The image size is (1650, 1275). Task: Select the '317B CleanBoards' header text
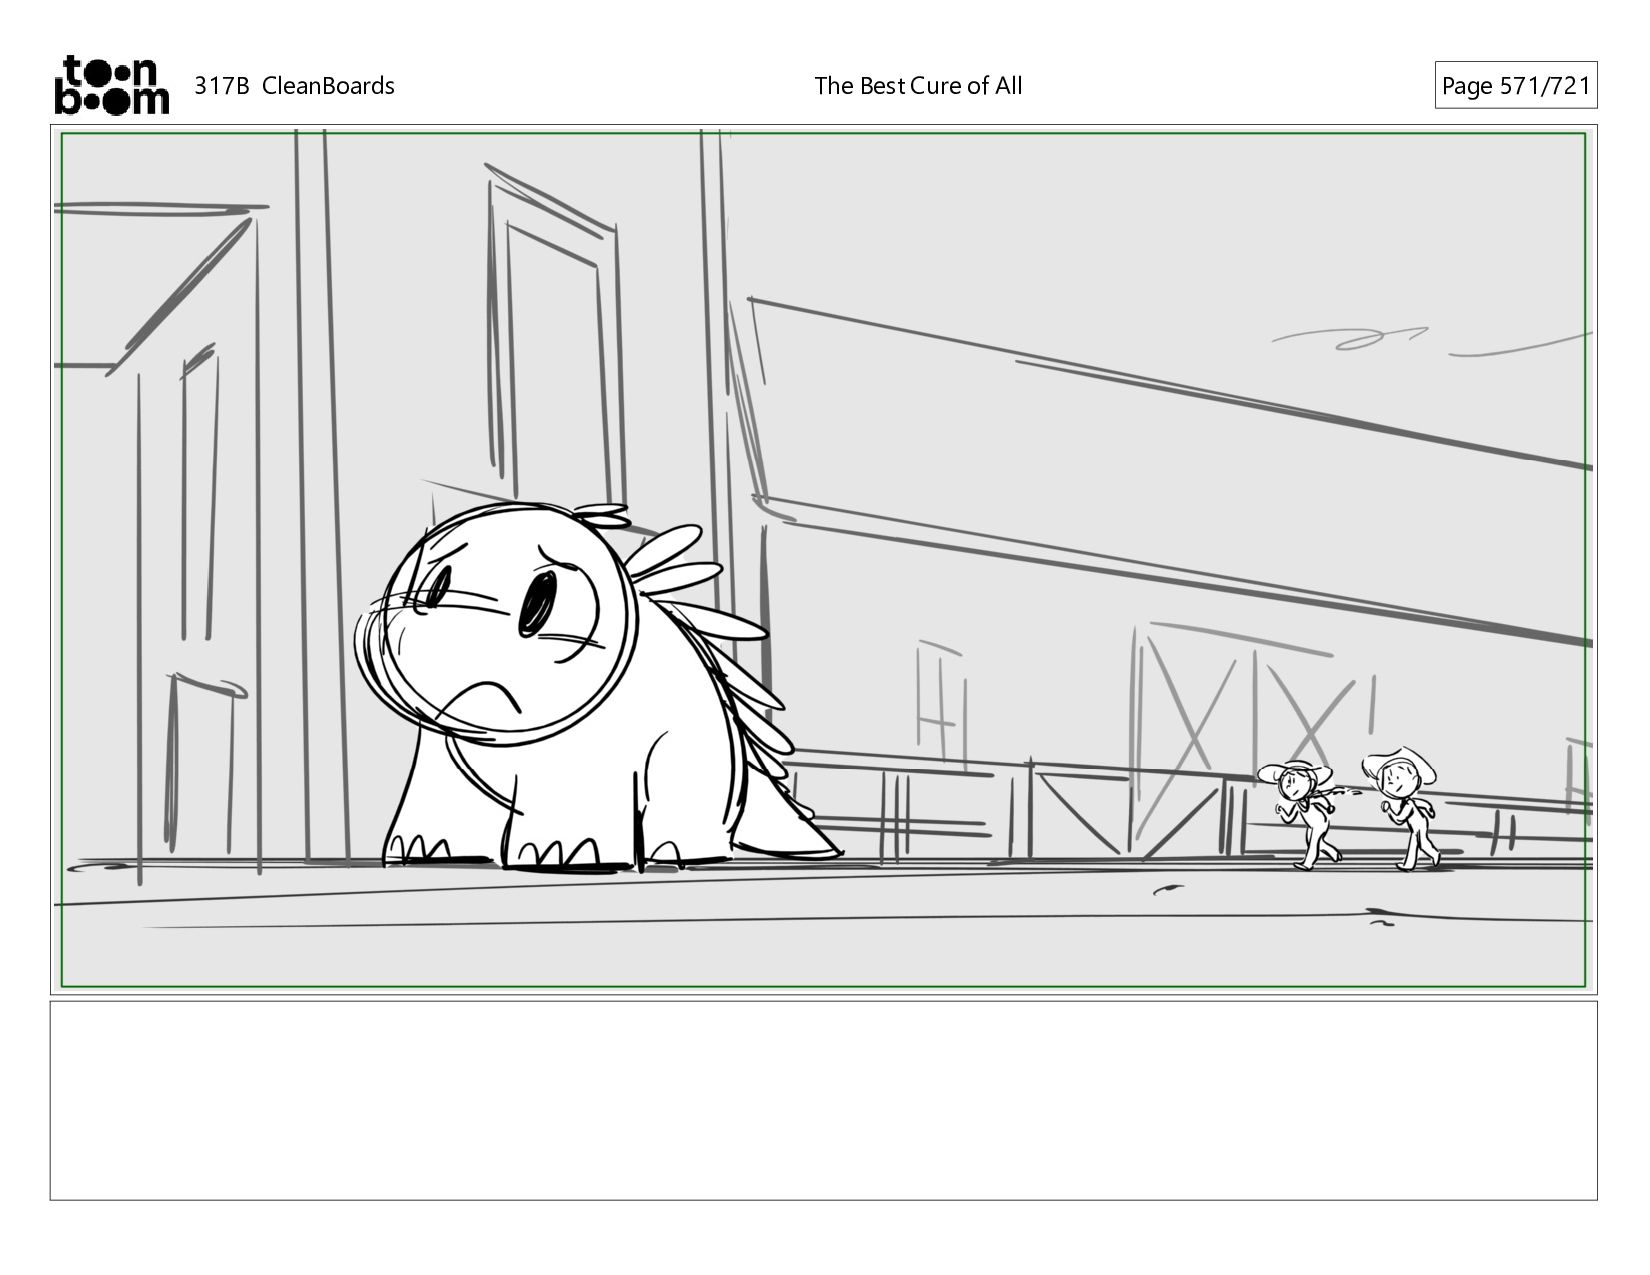294,86
